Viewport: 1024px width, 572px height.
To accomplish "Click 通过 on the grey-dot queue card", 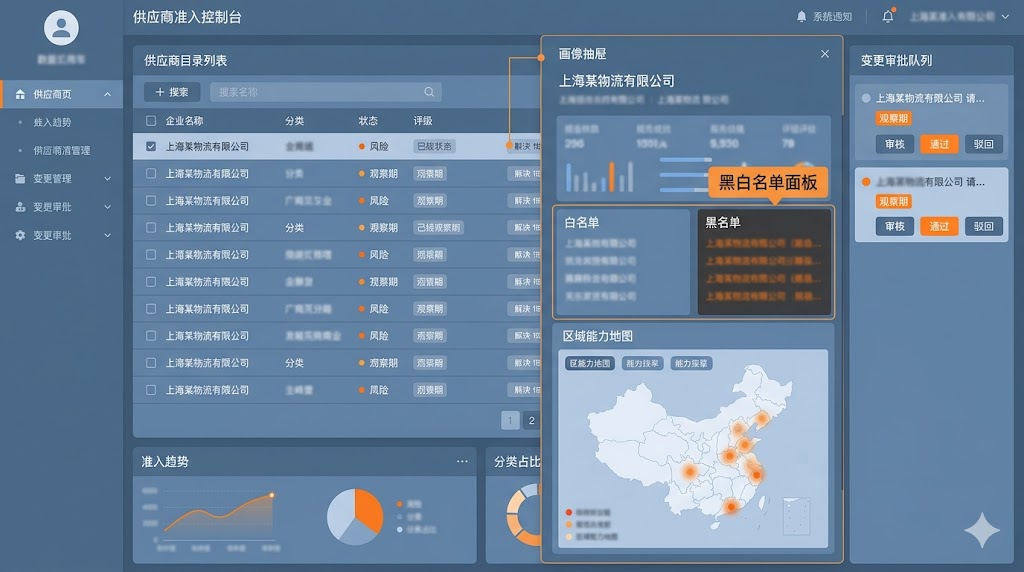I will pyautogui.click(x=939, y=144).
